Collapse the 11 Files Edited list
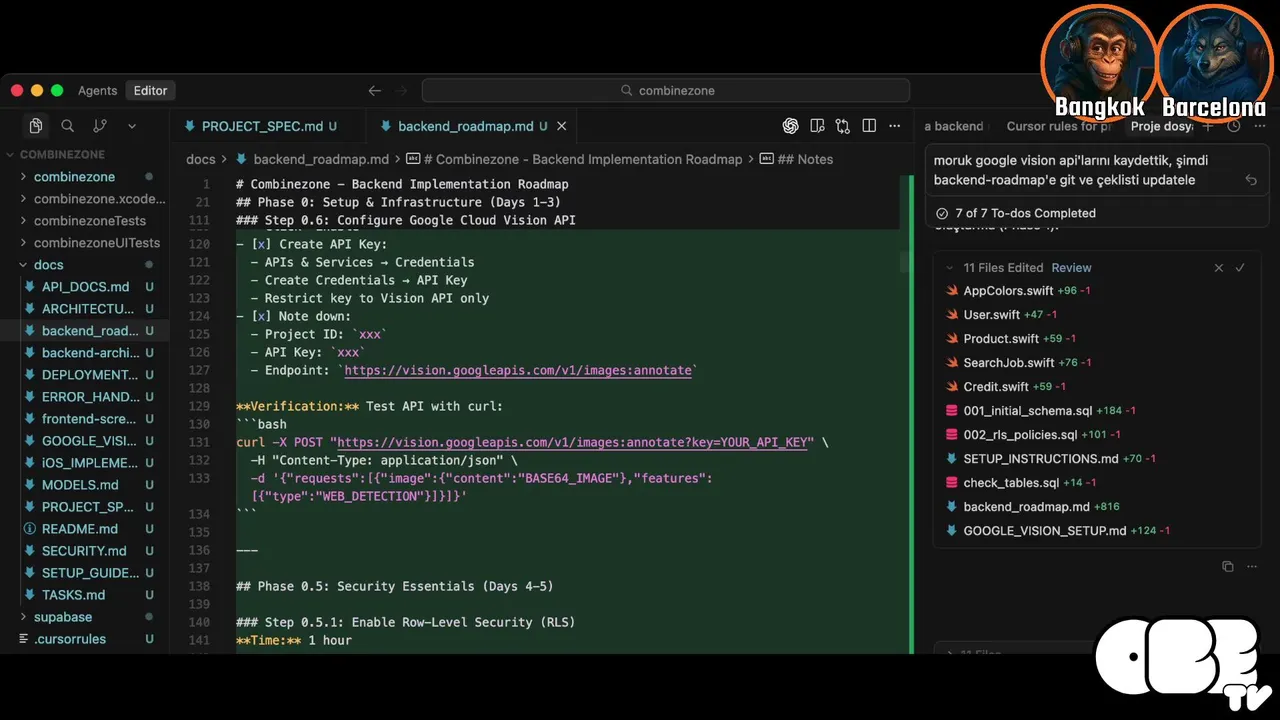This screenshot has width=1280, height=720. coord(950,268)
